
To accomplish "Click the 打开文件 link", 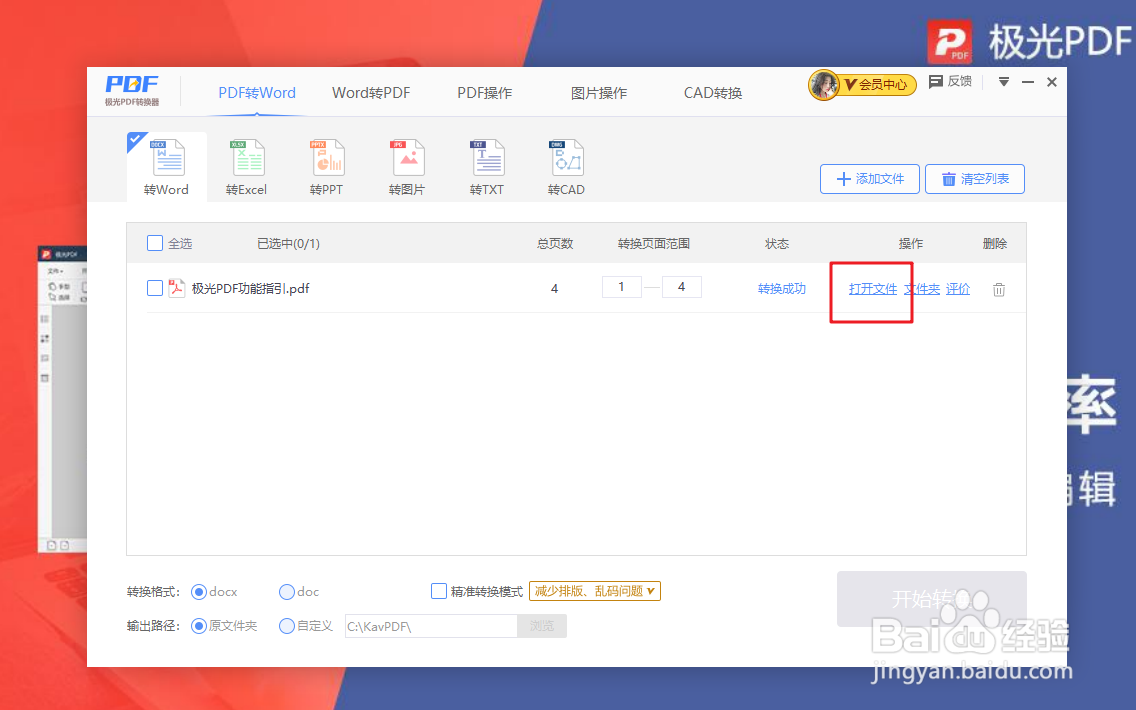I will 873,288.
